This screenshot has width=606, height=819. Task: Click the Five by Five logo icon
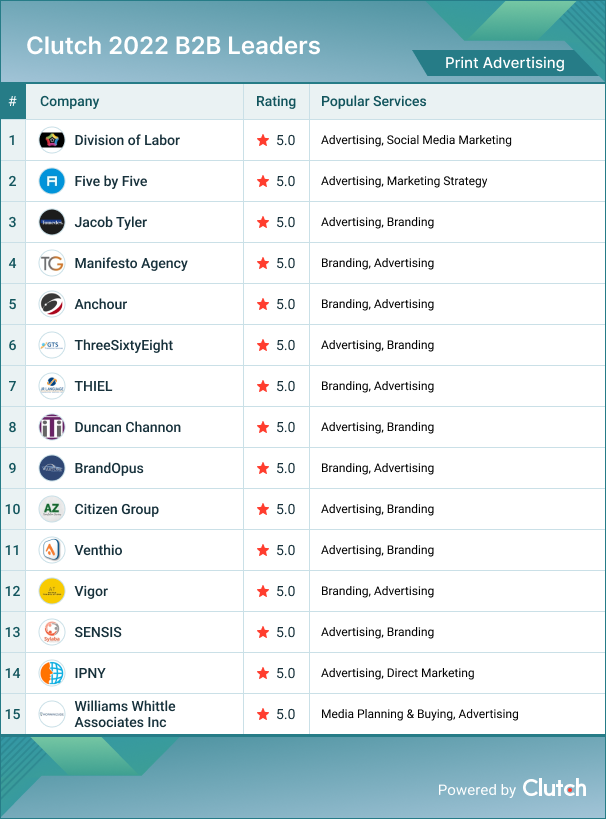click(52, 181)
